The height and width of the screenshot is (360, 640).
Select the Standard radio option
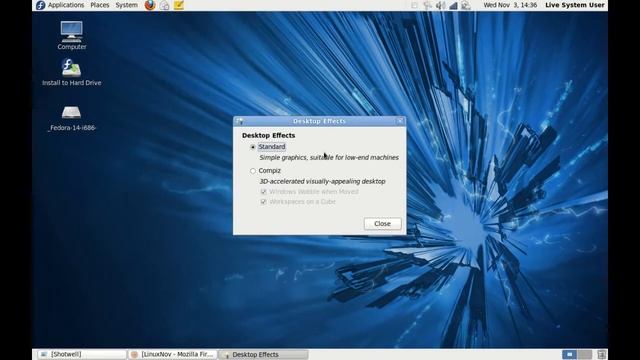point(253,147)
